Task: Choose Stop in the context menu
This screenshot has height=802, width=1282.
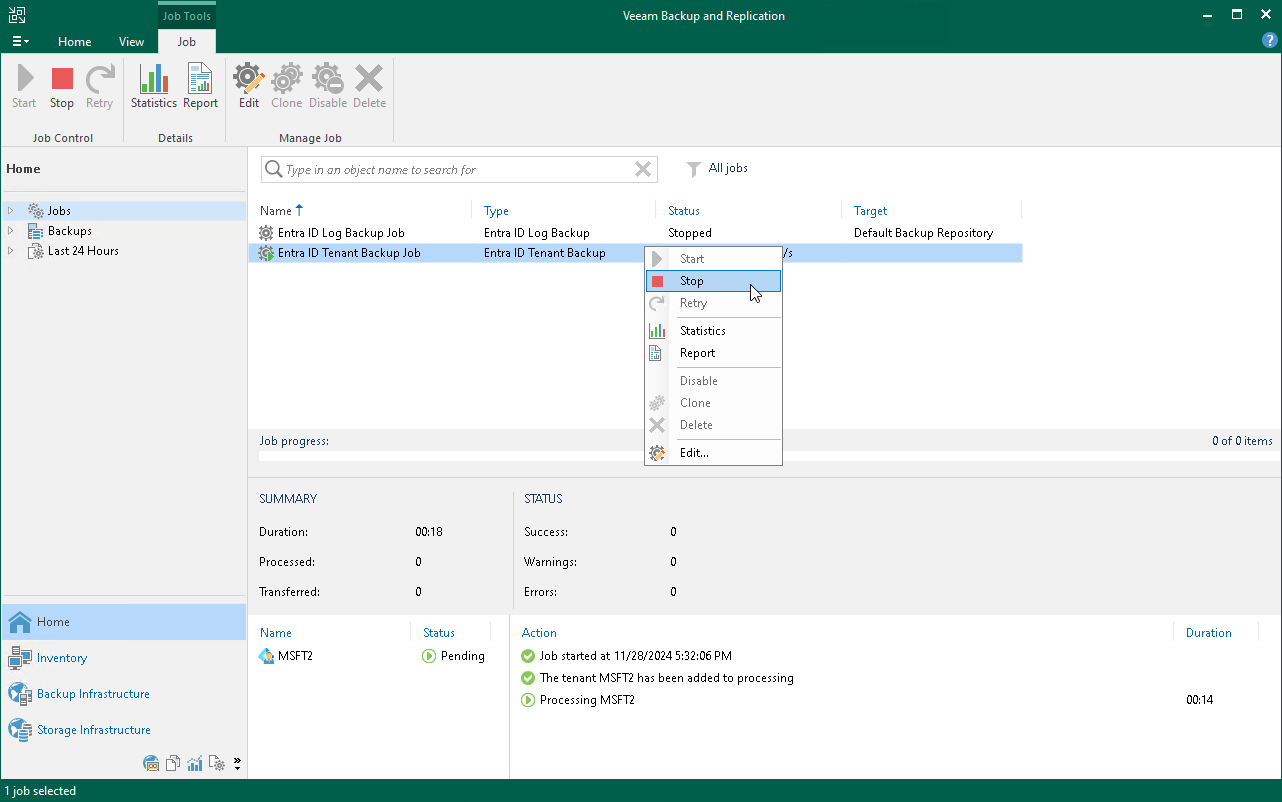Action: [x=713, y=281]
